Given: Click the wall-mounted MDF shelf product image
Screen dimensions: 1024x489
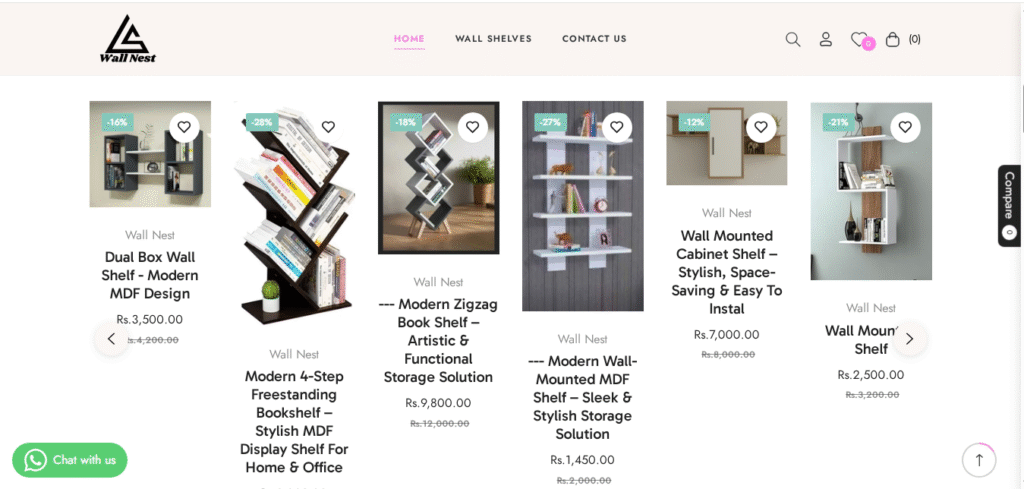Looking at the screenshot, I should (583, 206).
